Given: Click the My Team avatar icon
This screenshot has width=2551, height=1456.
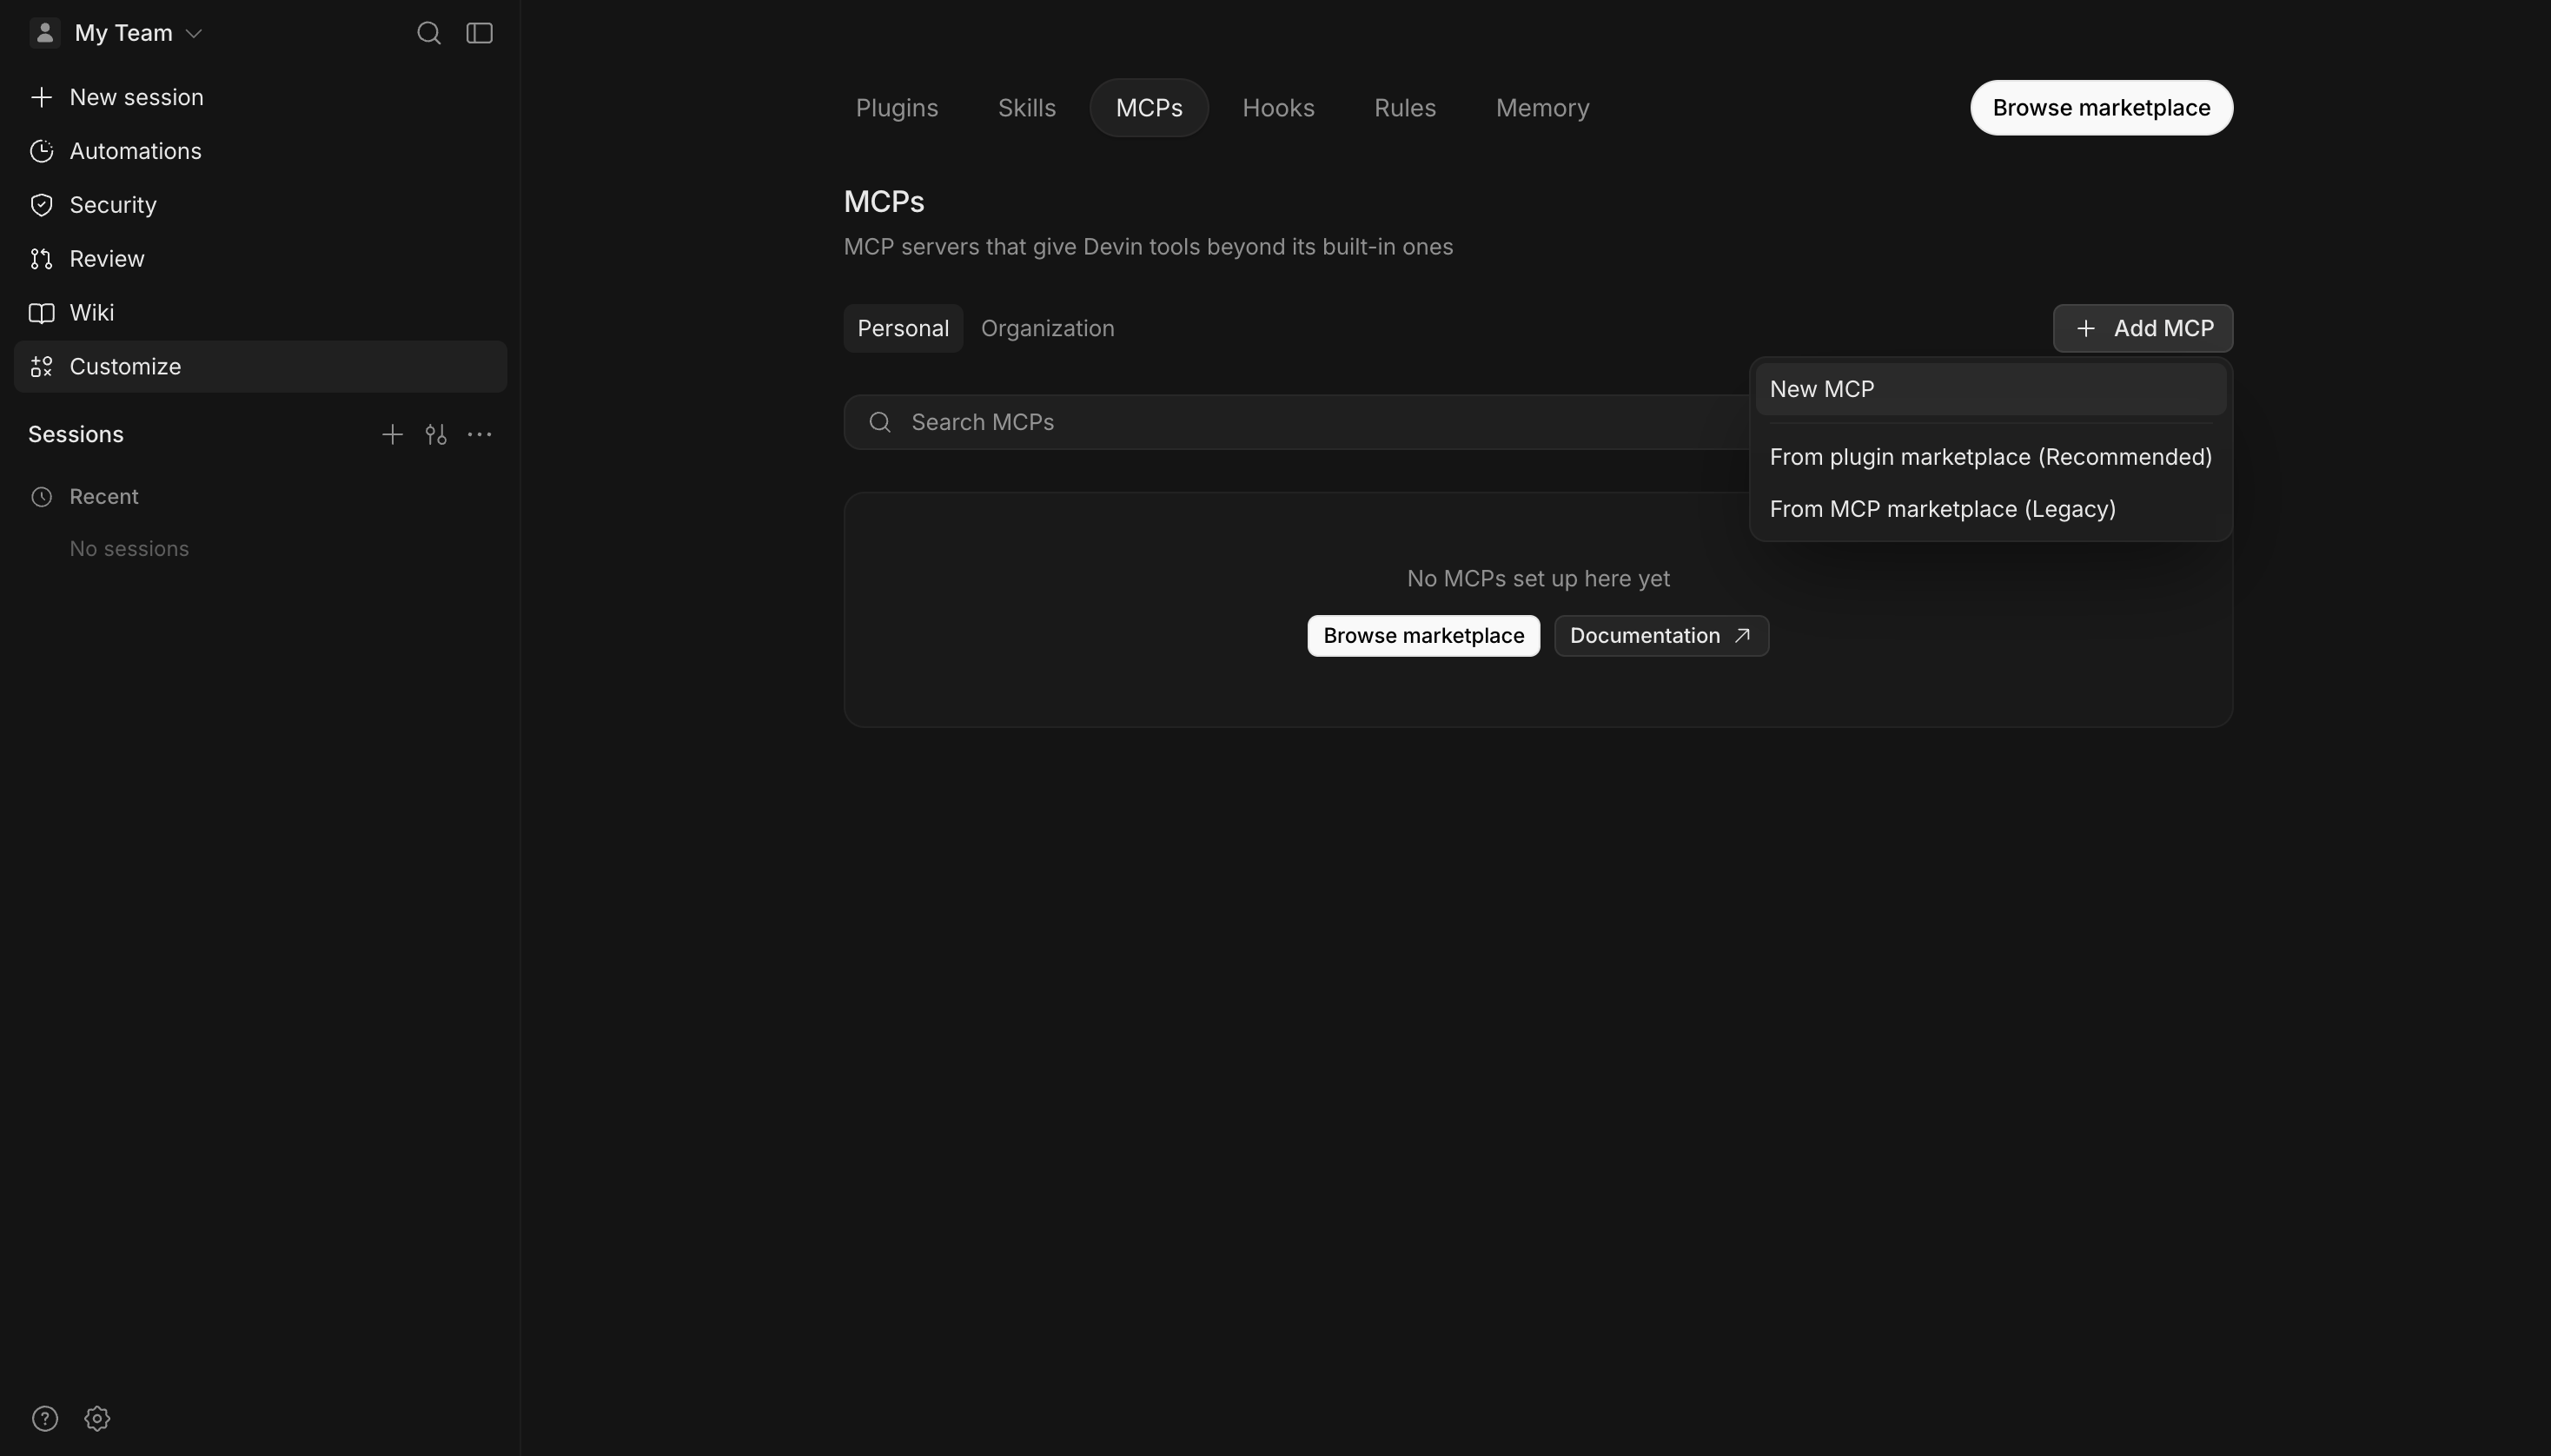Looking at the screenshot, I should click(45, 33).
